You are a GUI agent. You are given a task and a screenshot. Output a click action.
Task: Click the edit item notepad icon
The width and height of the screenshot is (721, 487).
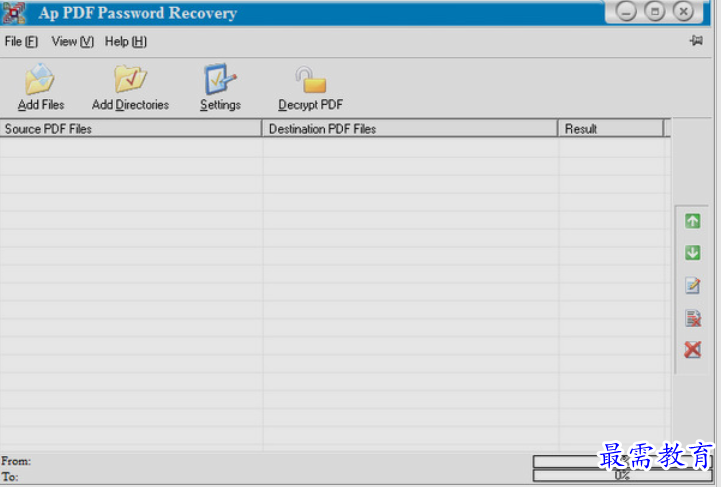(692, 285)
